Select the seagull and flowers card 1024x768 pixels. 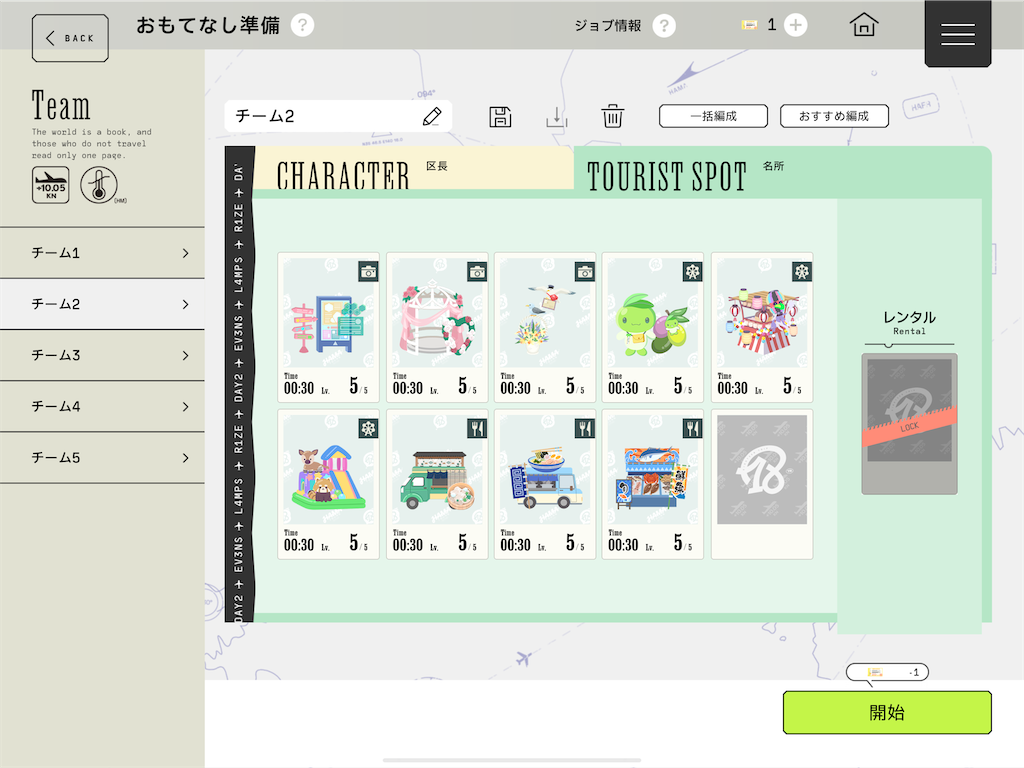[545, 328]
